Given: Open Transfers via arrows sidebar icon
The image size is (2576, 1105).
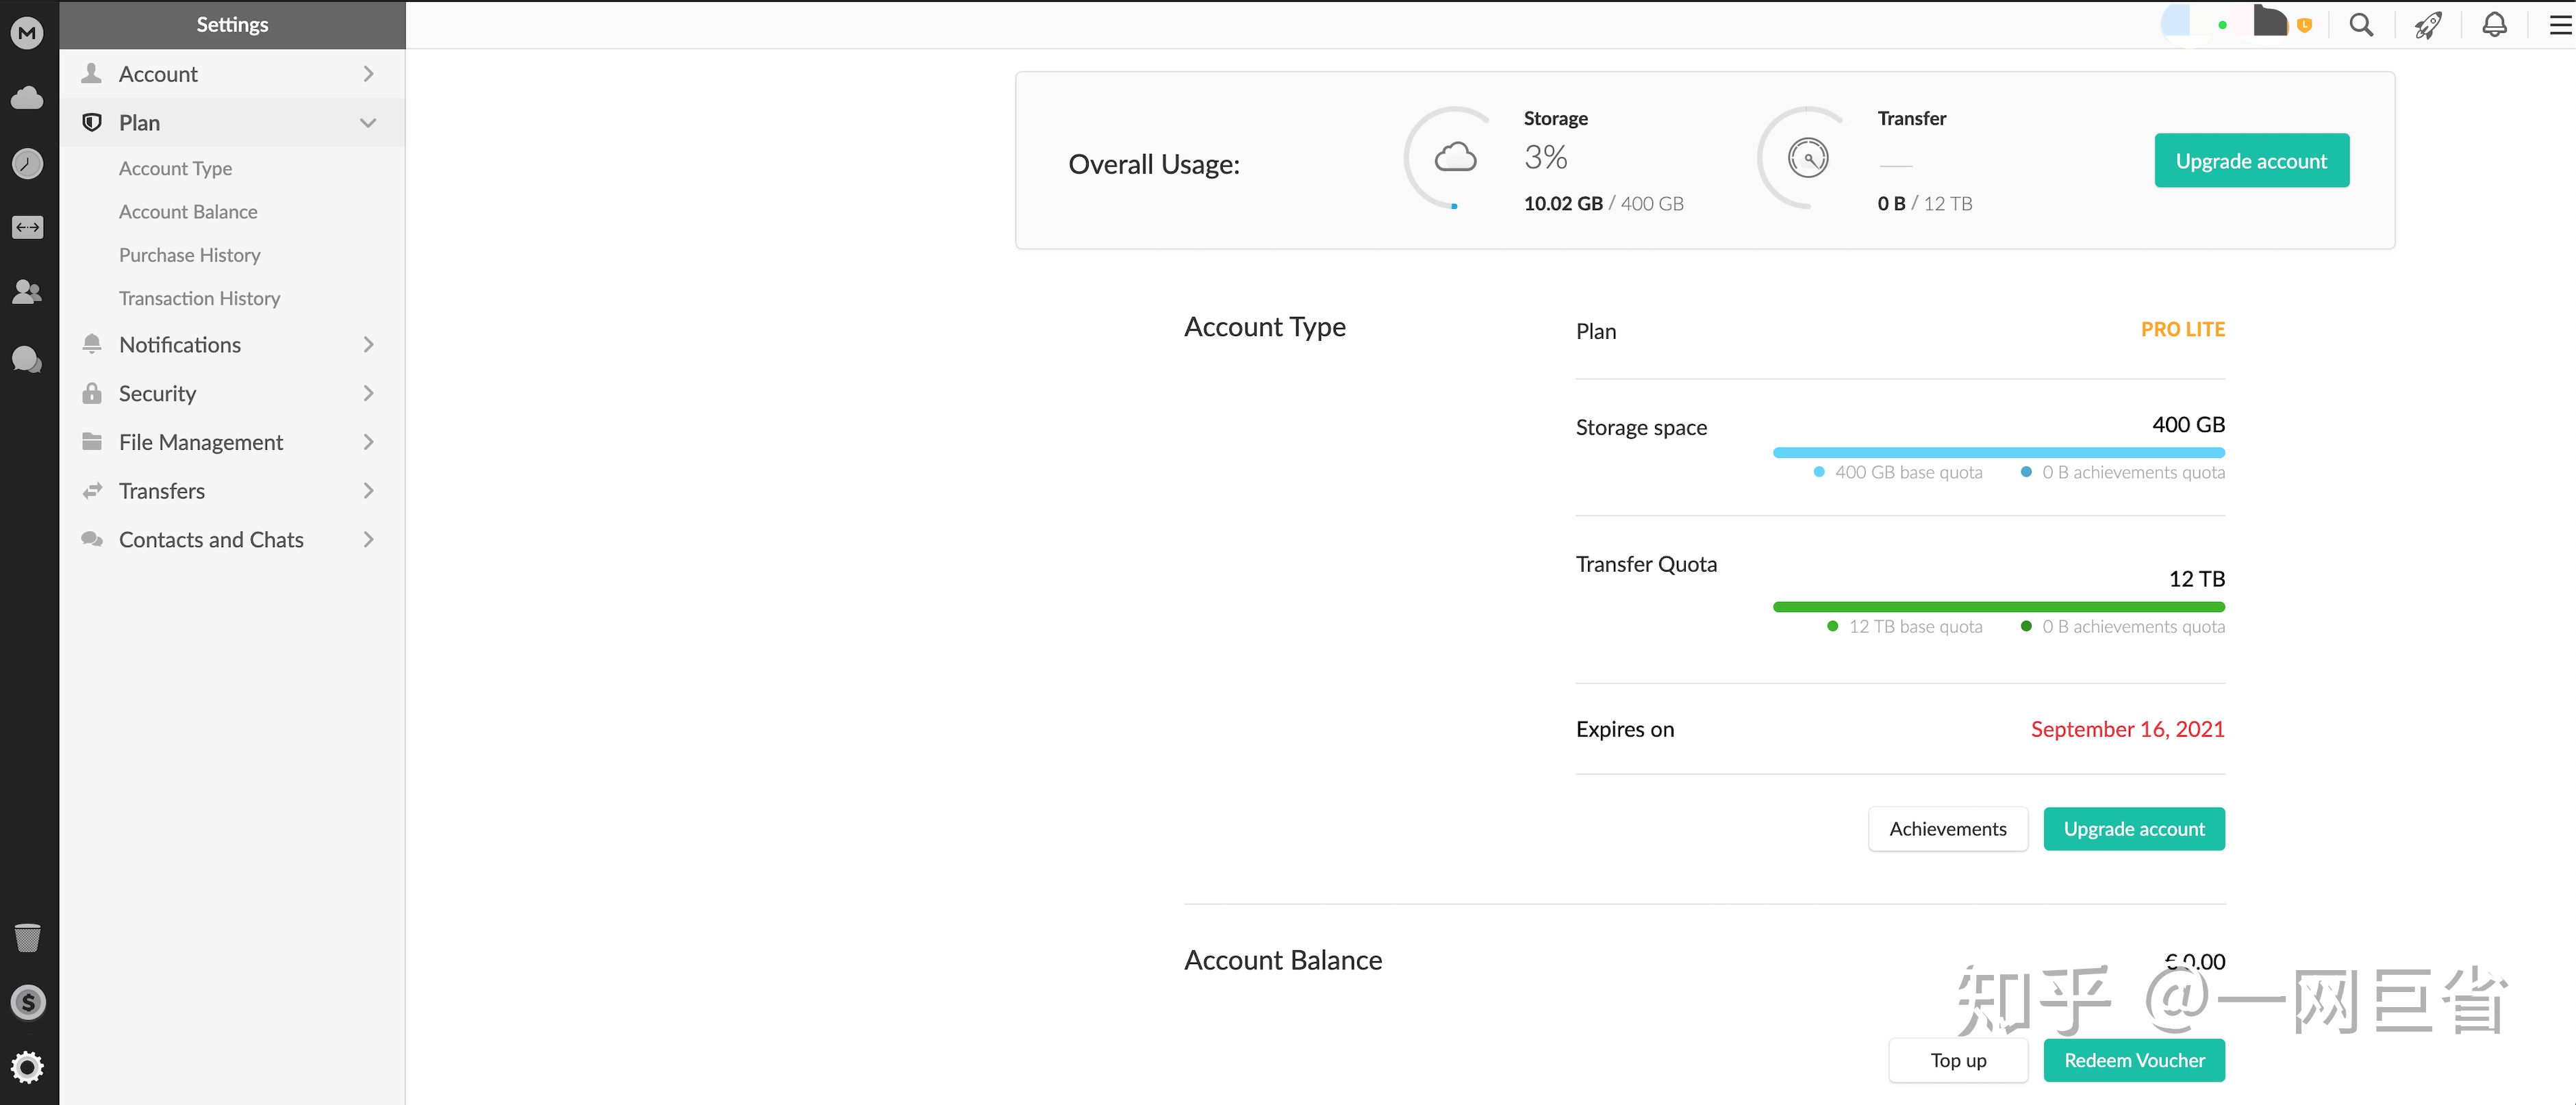Looking at the screenshot, I should point(27,227).
